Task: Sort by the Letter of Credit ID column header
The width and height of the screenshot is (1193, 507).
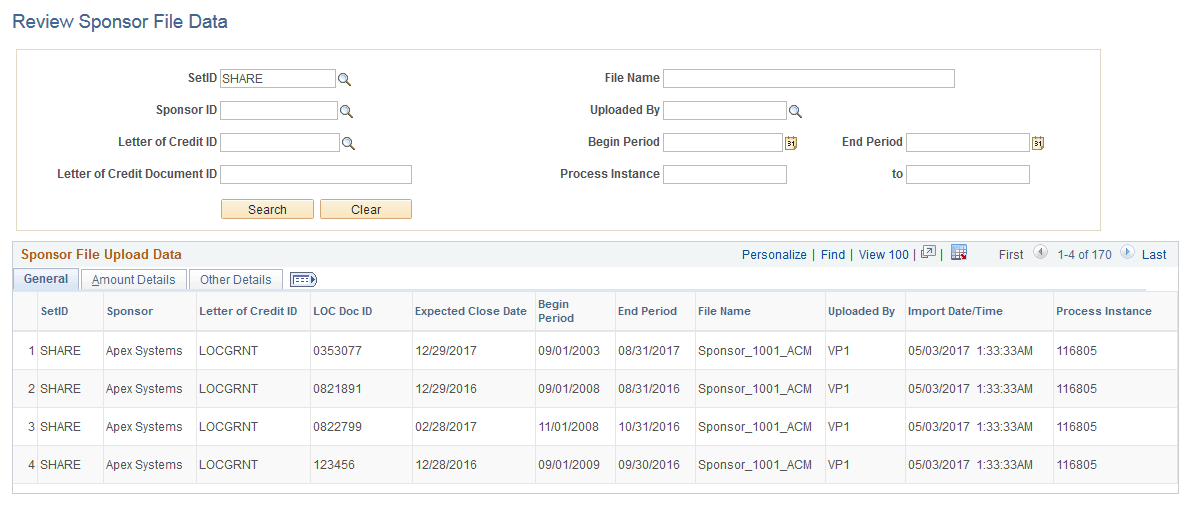Action: click(x=248, y=311)
